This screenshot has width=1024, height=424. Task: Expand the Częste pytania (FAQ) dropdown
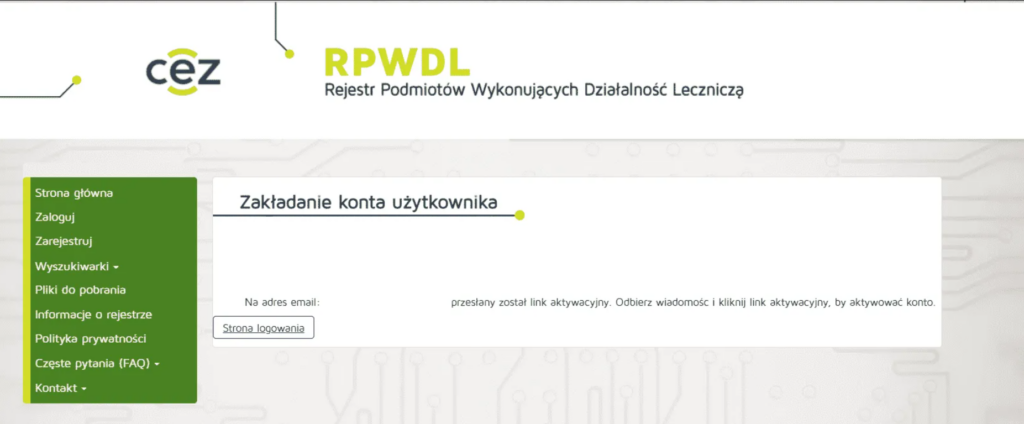[x=97, y=363]
